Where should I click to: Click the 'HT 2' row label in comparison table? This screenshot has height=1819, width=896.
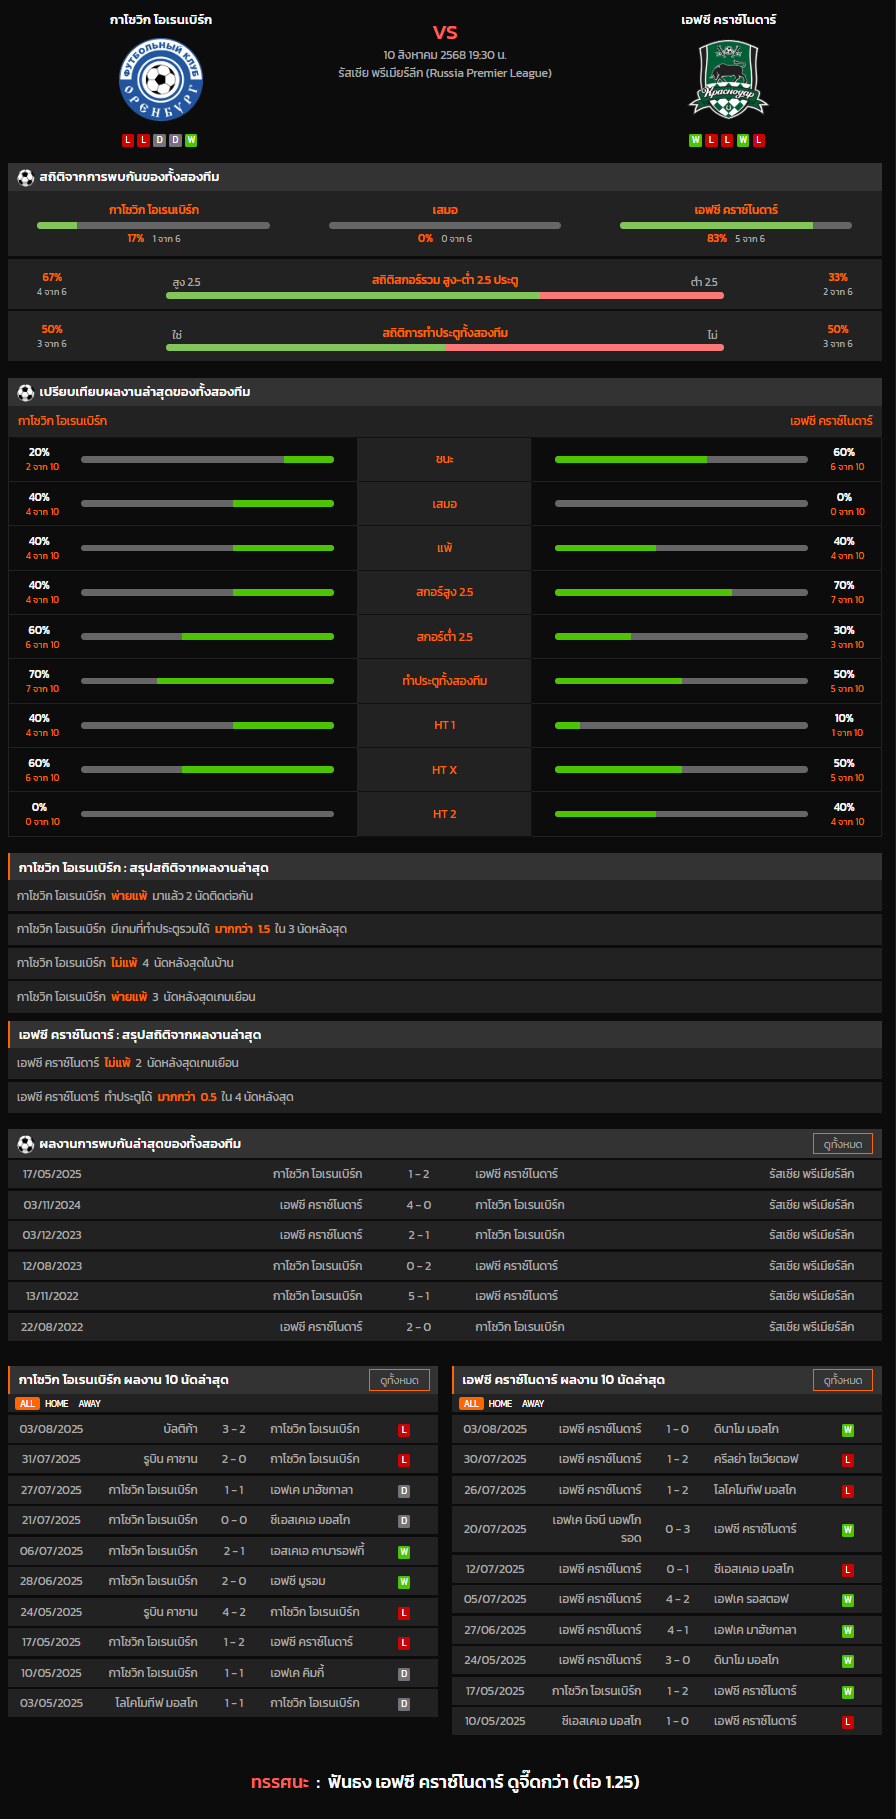pyautogui.click(x=445, y=814)
